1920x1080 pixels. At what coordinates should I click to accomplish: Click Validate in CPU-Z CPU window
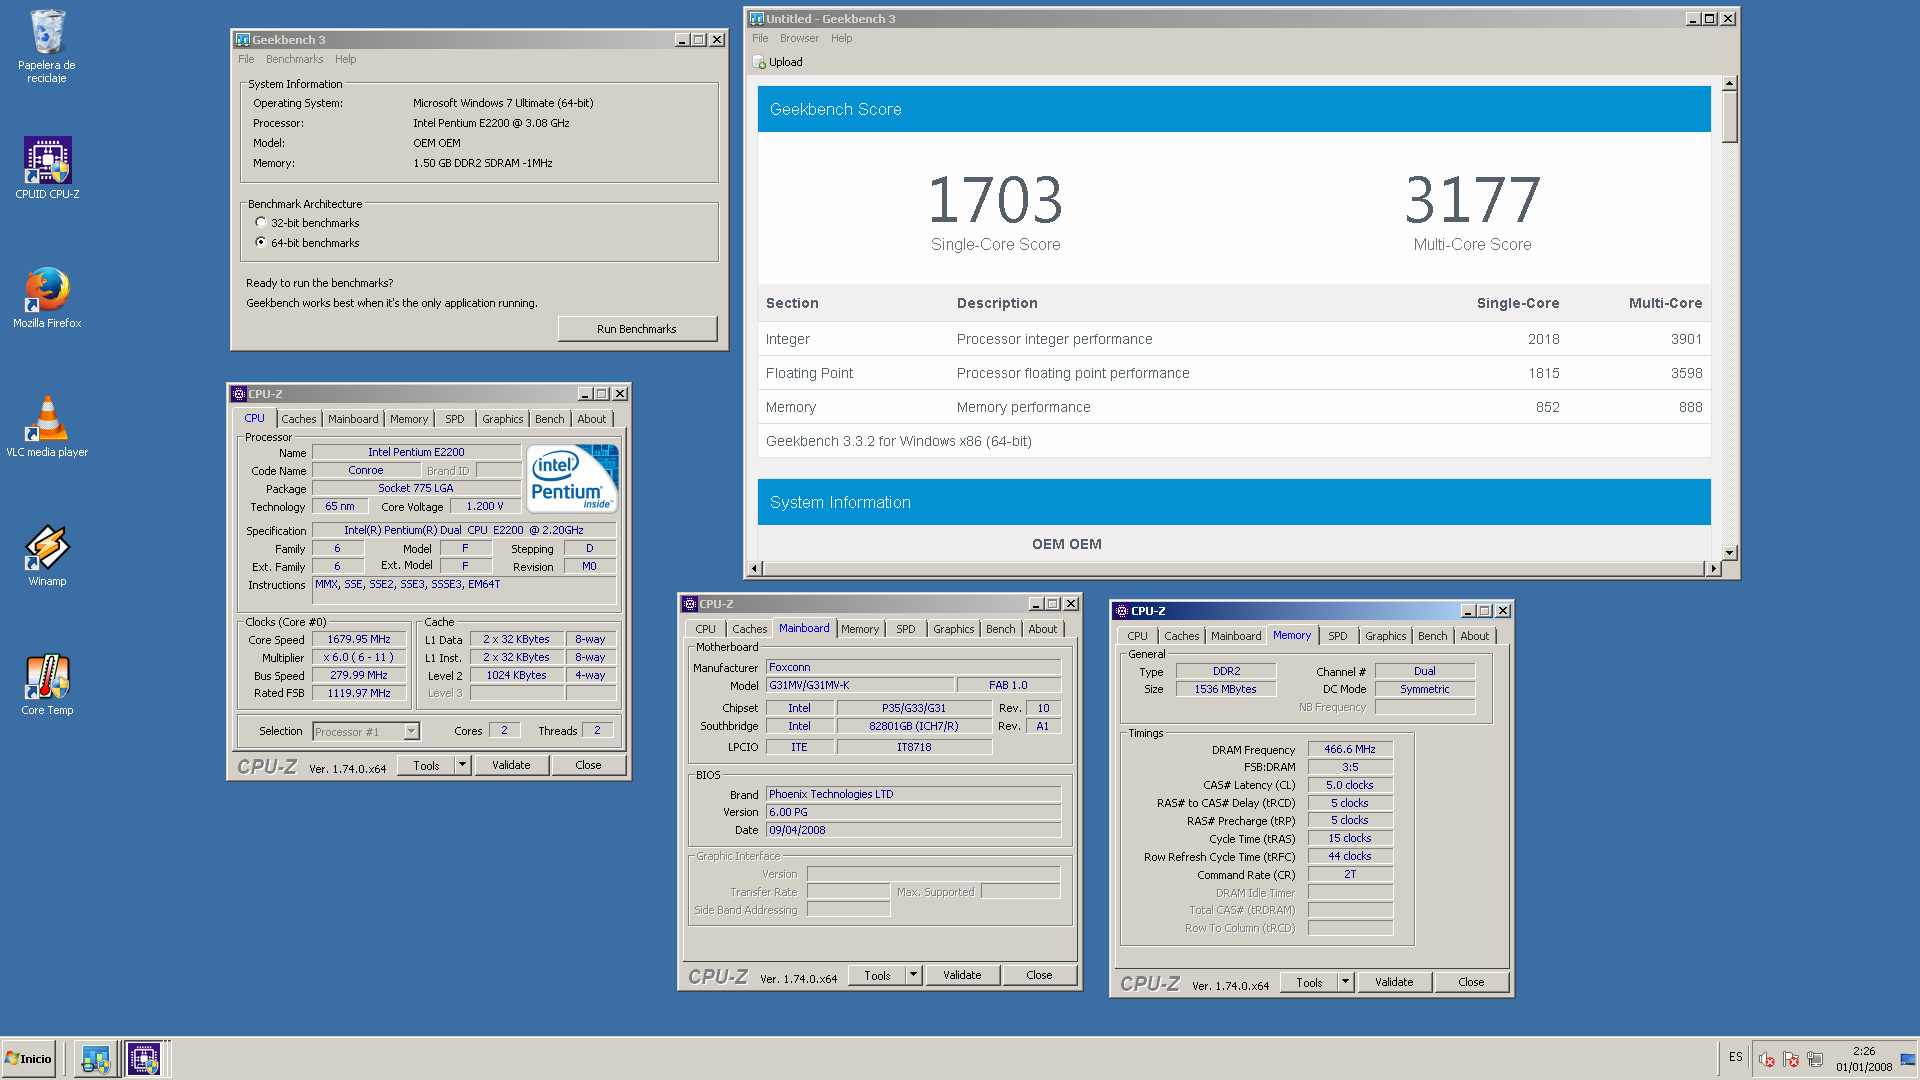point(511,765)
